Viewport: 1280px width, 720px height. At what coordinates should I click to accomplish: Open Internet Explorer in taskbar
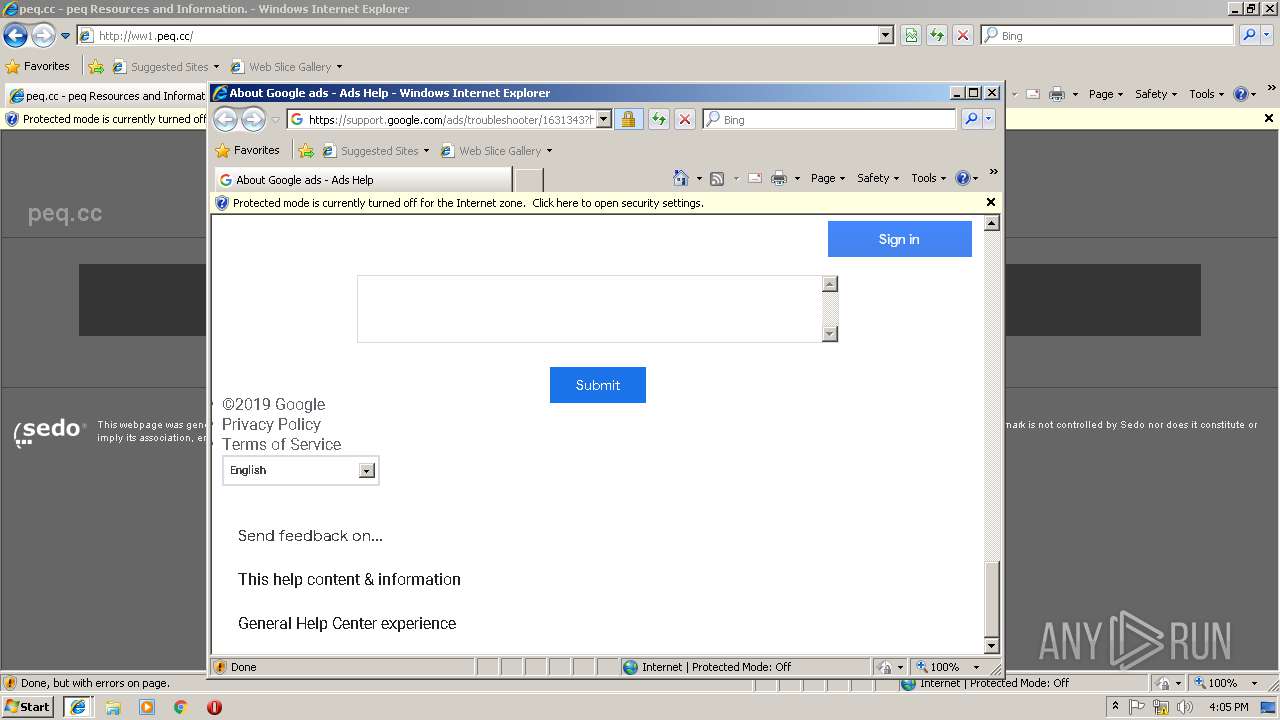coord(77,707)
